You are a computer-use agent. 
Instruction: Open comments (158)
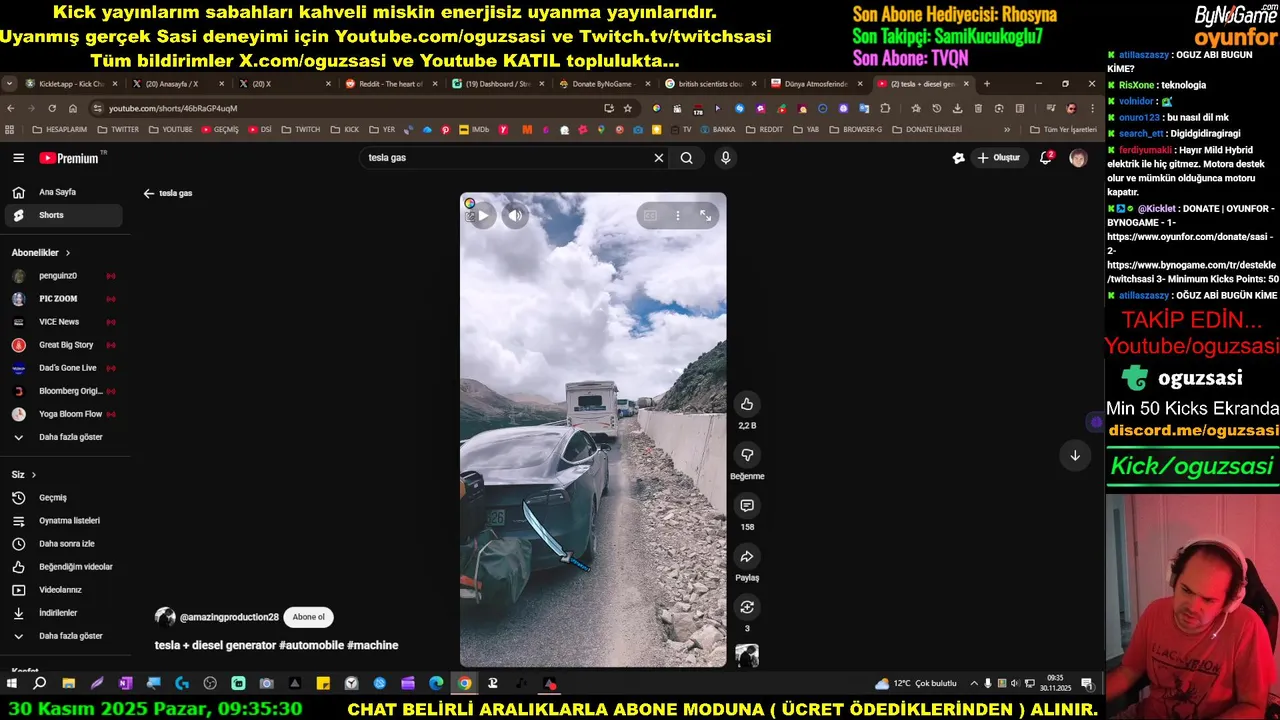[747, 506]
